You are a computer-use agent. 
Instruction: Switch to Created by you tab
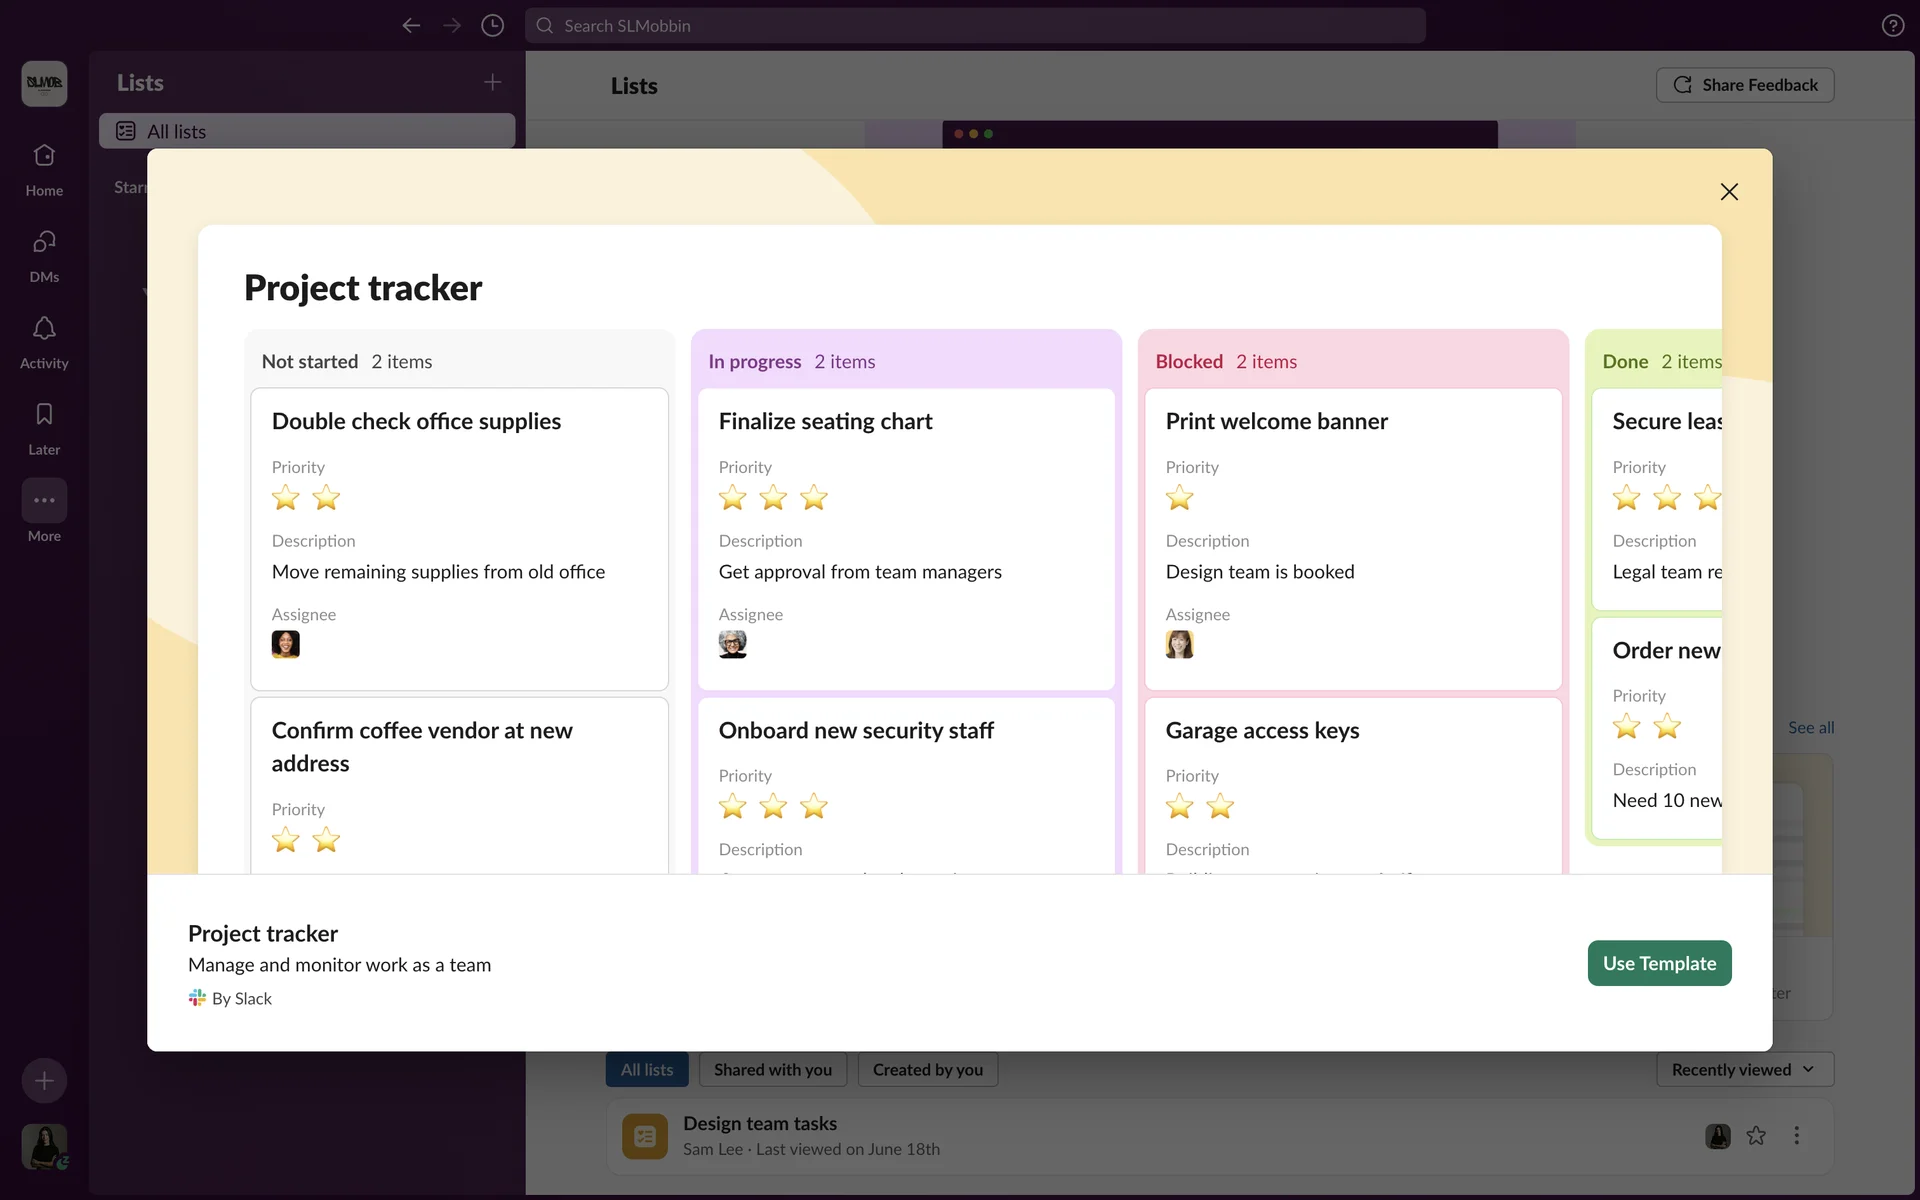click(927, 1070)
